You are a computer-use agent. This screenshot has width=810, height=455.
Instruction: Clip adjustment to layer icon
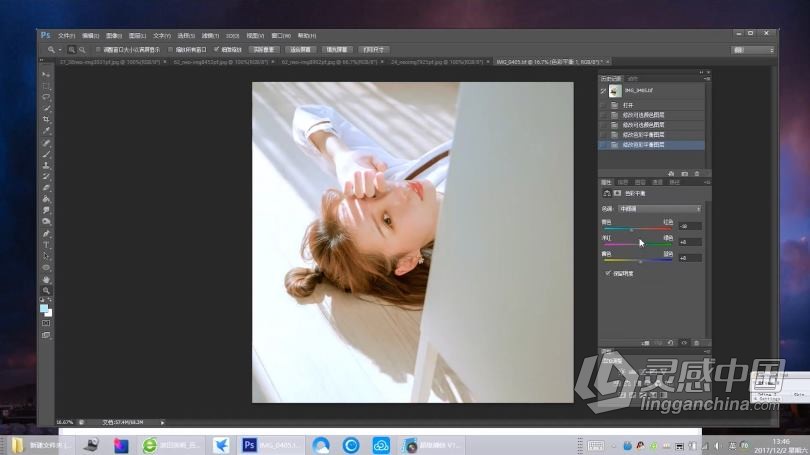click(x=645, y=343)
